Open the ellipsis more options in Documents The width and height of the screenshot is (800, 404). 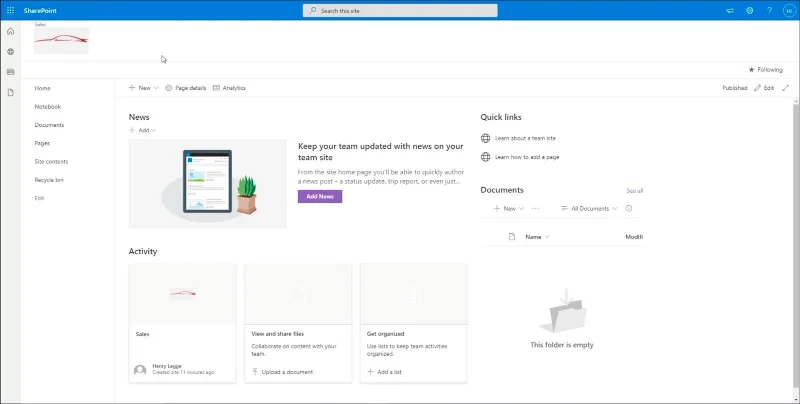click(x=535, y=209)
